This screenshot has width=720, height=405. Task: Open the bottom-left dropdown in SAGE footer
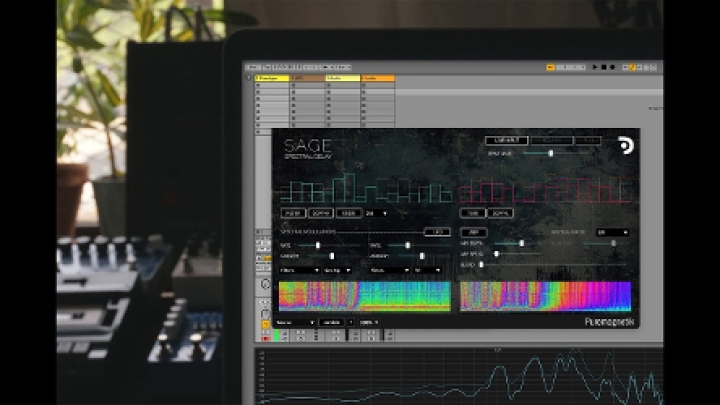point(295,323)
